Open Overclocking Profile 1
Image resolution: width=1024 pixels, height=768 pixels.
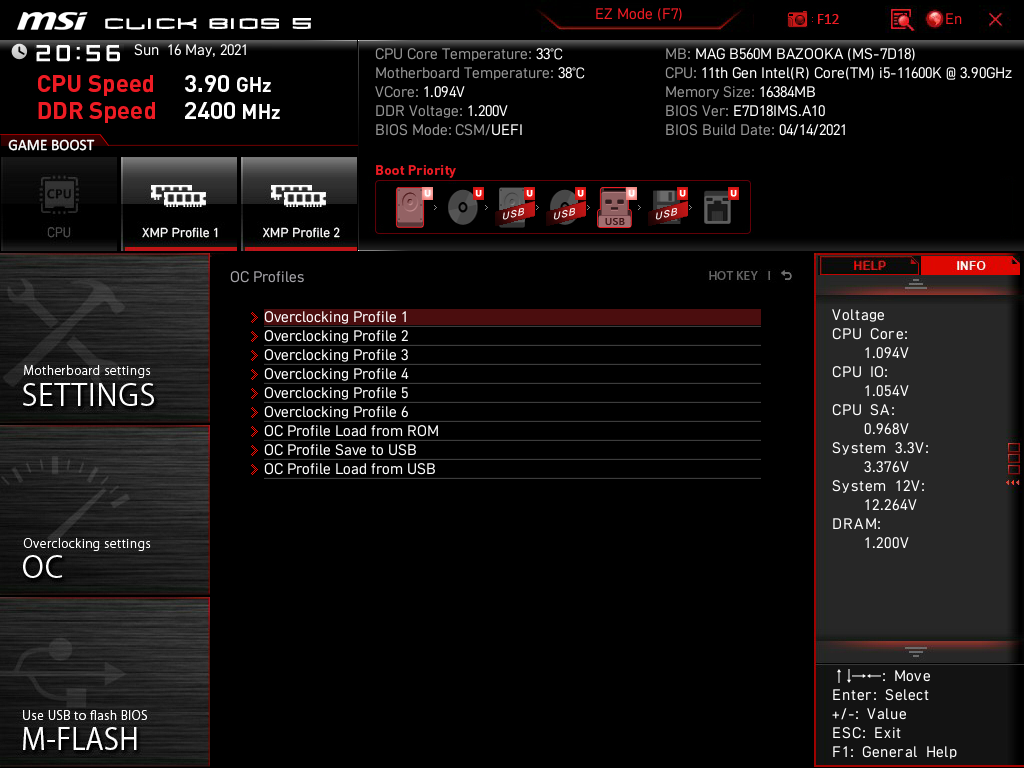(x=512, y=317)
